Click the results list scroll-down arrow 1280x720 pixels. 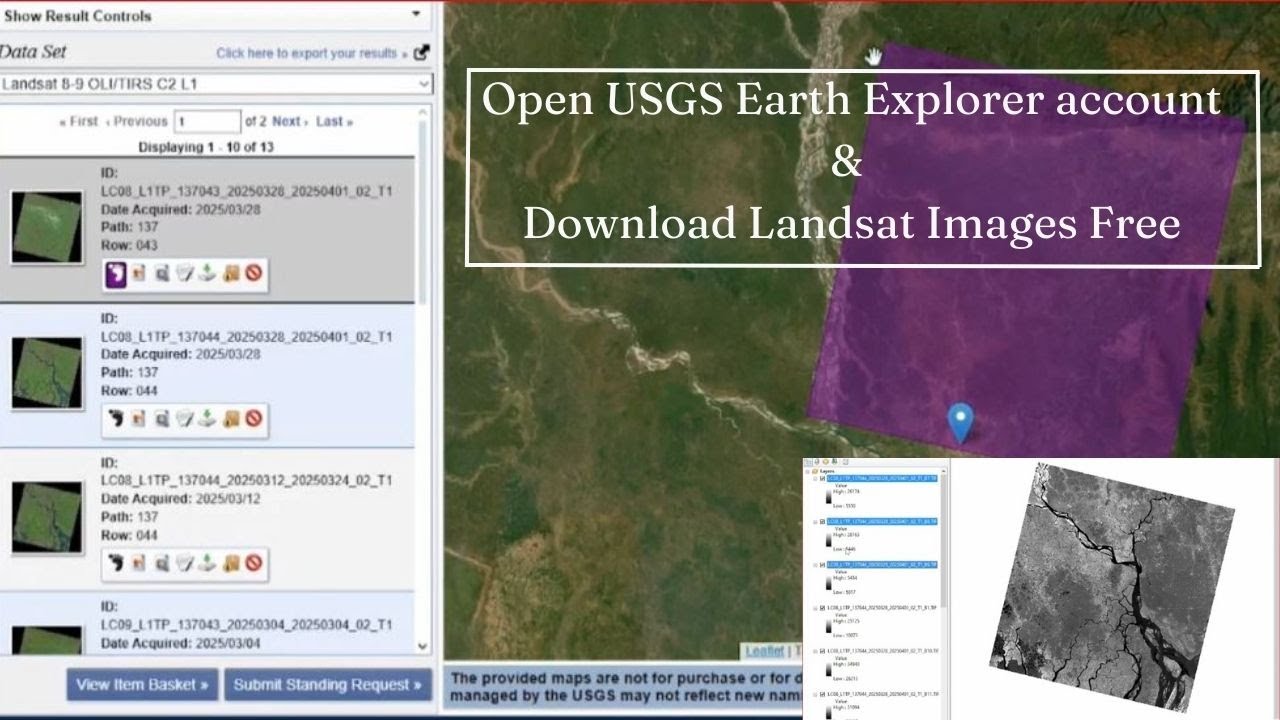click(x=422, y=647)
